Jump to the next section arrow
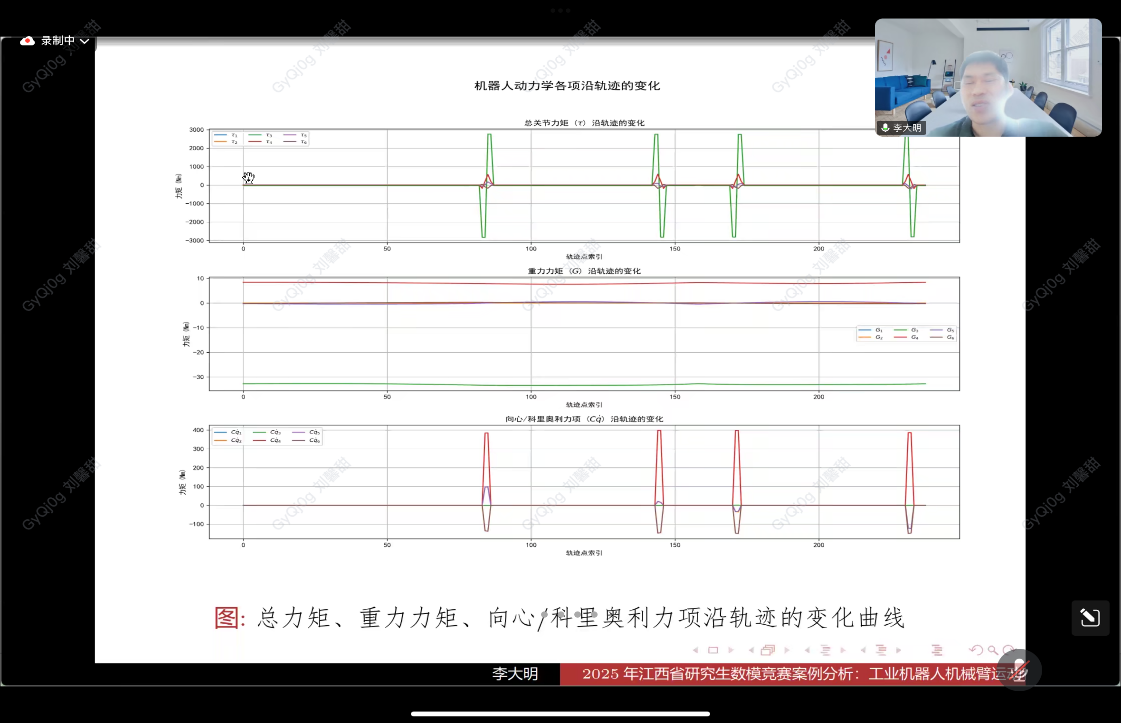The image size is (1121, 723). 899,650
